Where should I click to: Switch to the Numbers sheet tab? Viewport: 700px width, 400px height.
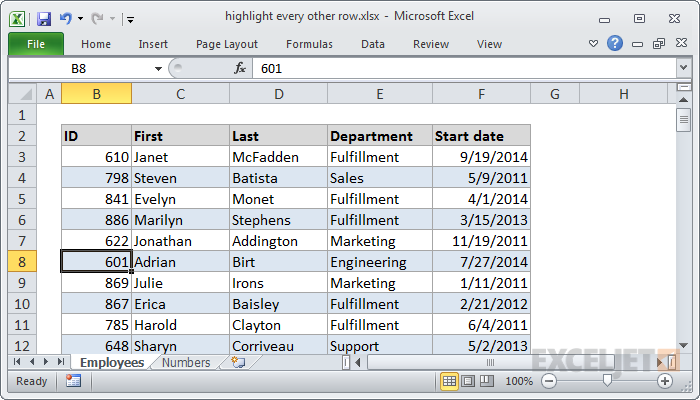(186, 362)
